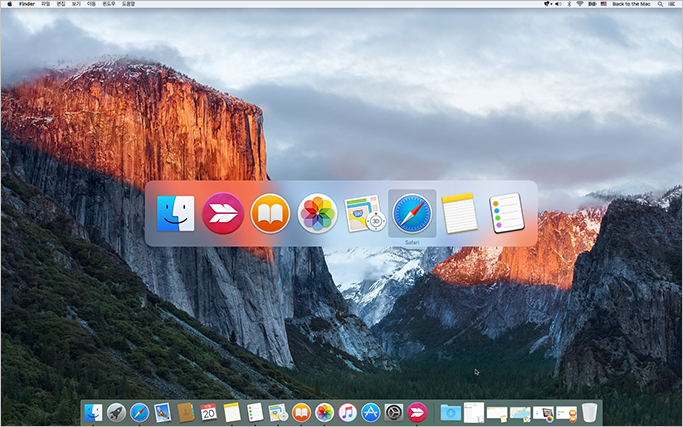Screen dimensions: 683x427
Task: Restore minimized white document window in Dock
Action: 474,412
